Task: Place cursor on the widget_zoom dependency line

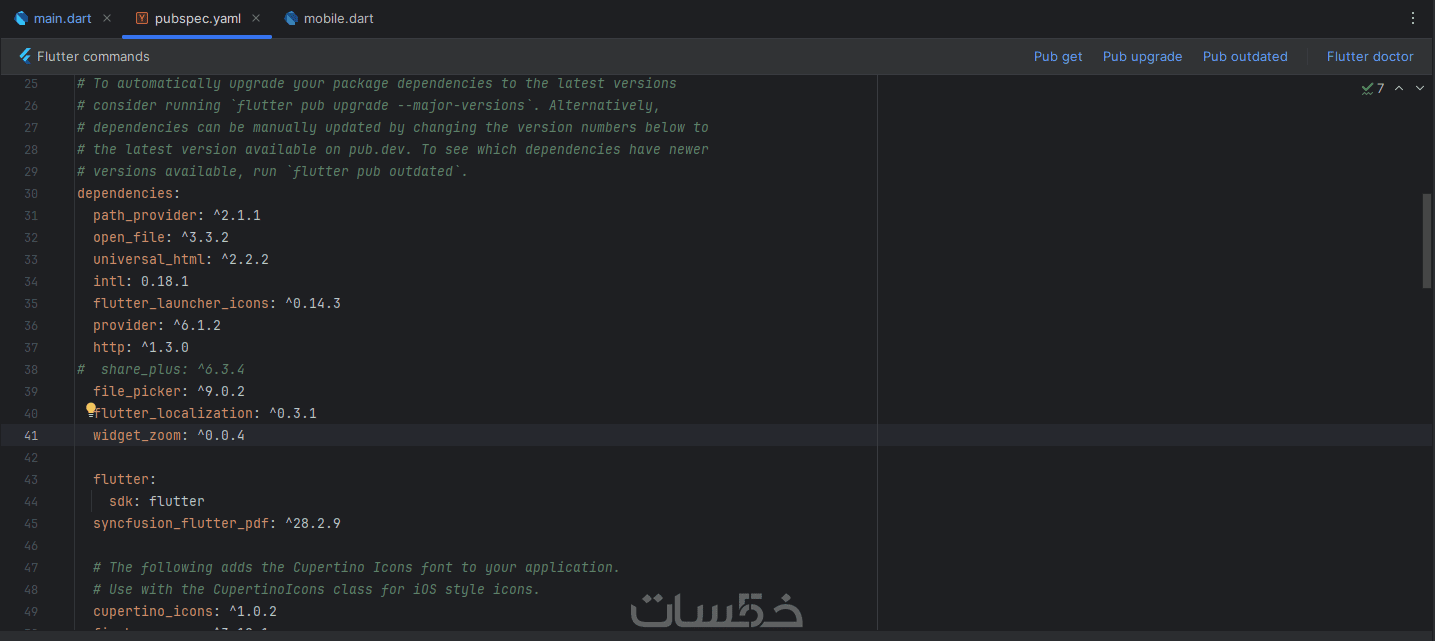Action: (168, 435)
